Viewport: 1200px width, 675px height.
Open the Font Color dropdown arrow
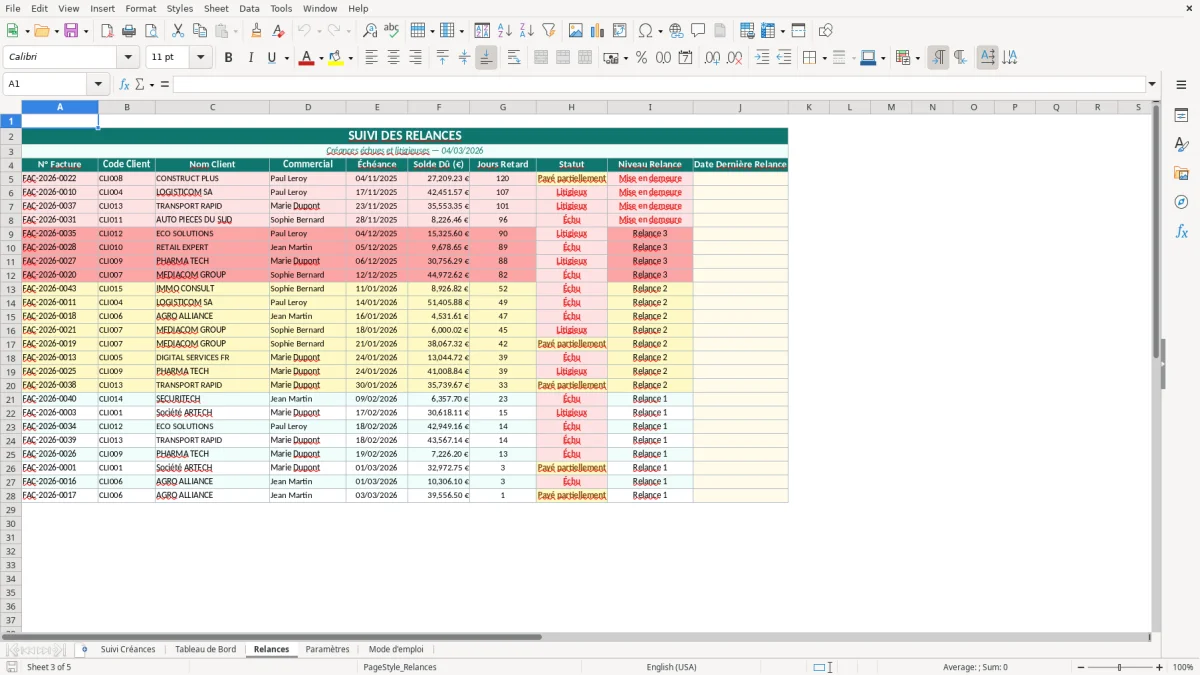(x=320, y=58)
